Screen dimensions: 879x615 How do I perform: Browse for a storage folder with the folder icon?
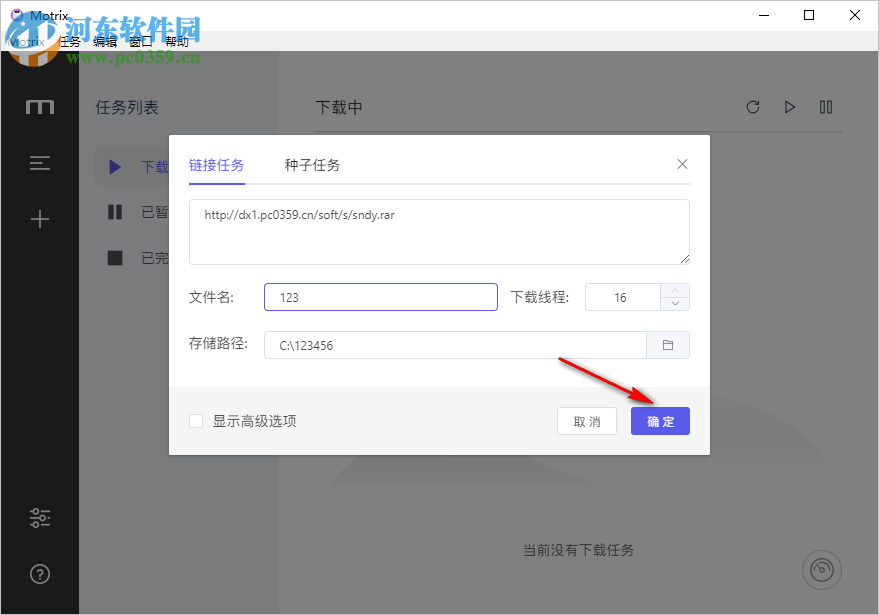pos(668,345)
